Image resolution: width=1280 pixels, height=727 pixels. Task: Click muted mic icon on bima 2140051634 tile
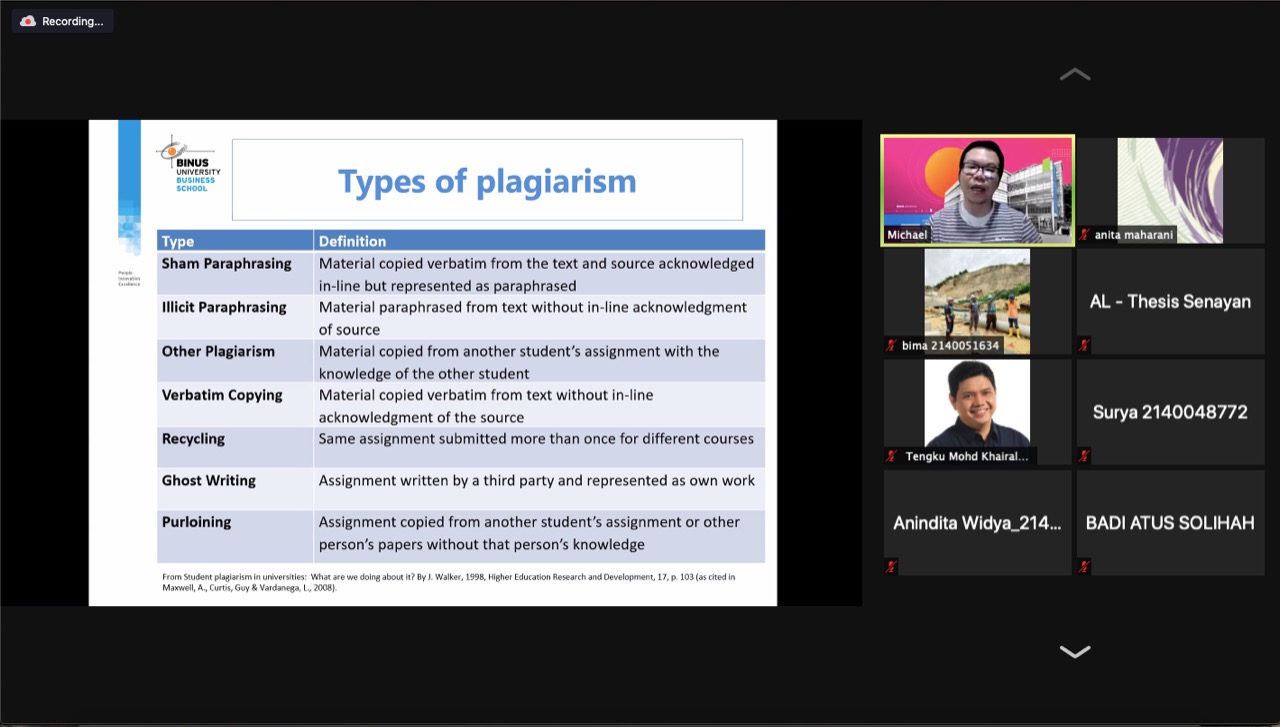(891, 345)
